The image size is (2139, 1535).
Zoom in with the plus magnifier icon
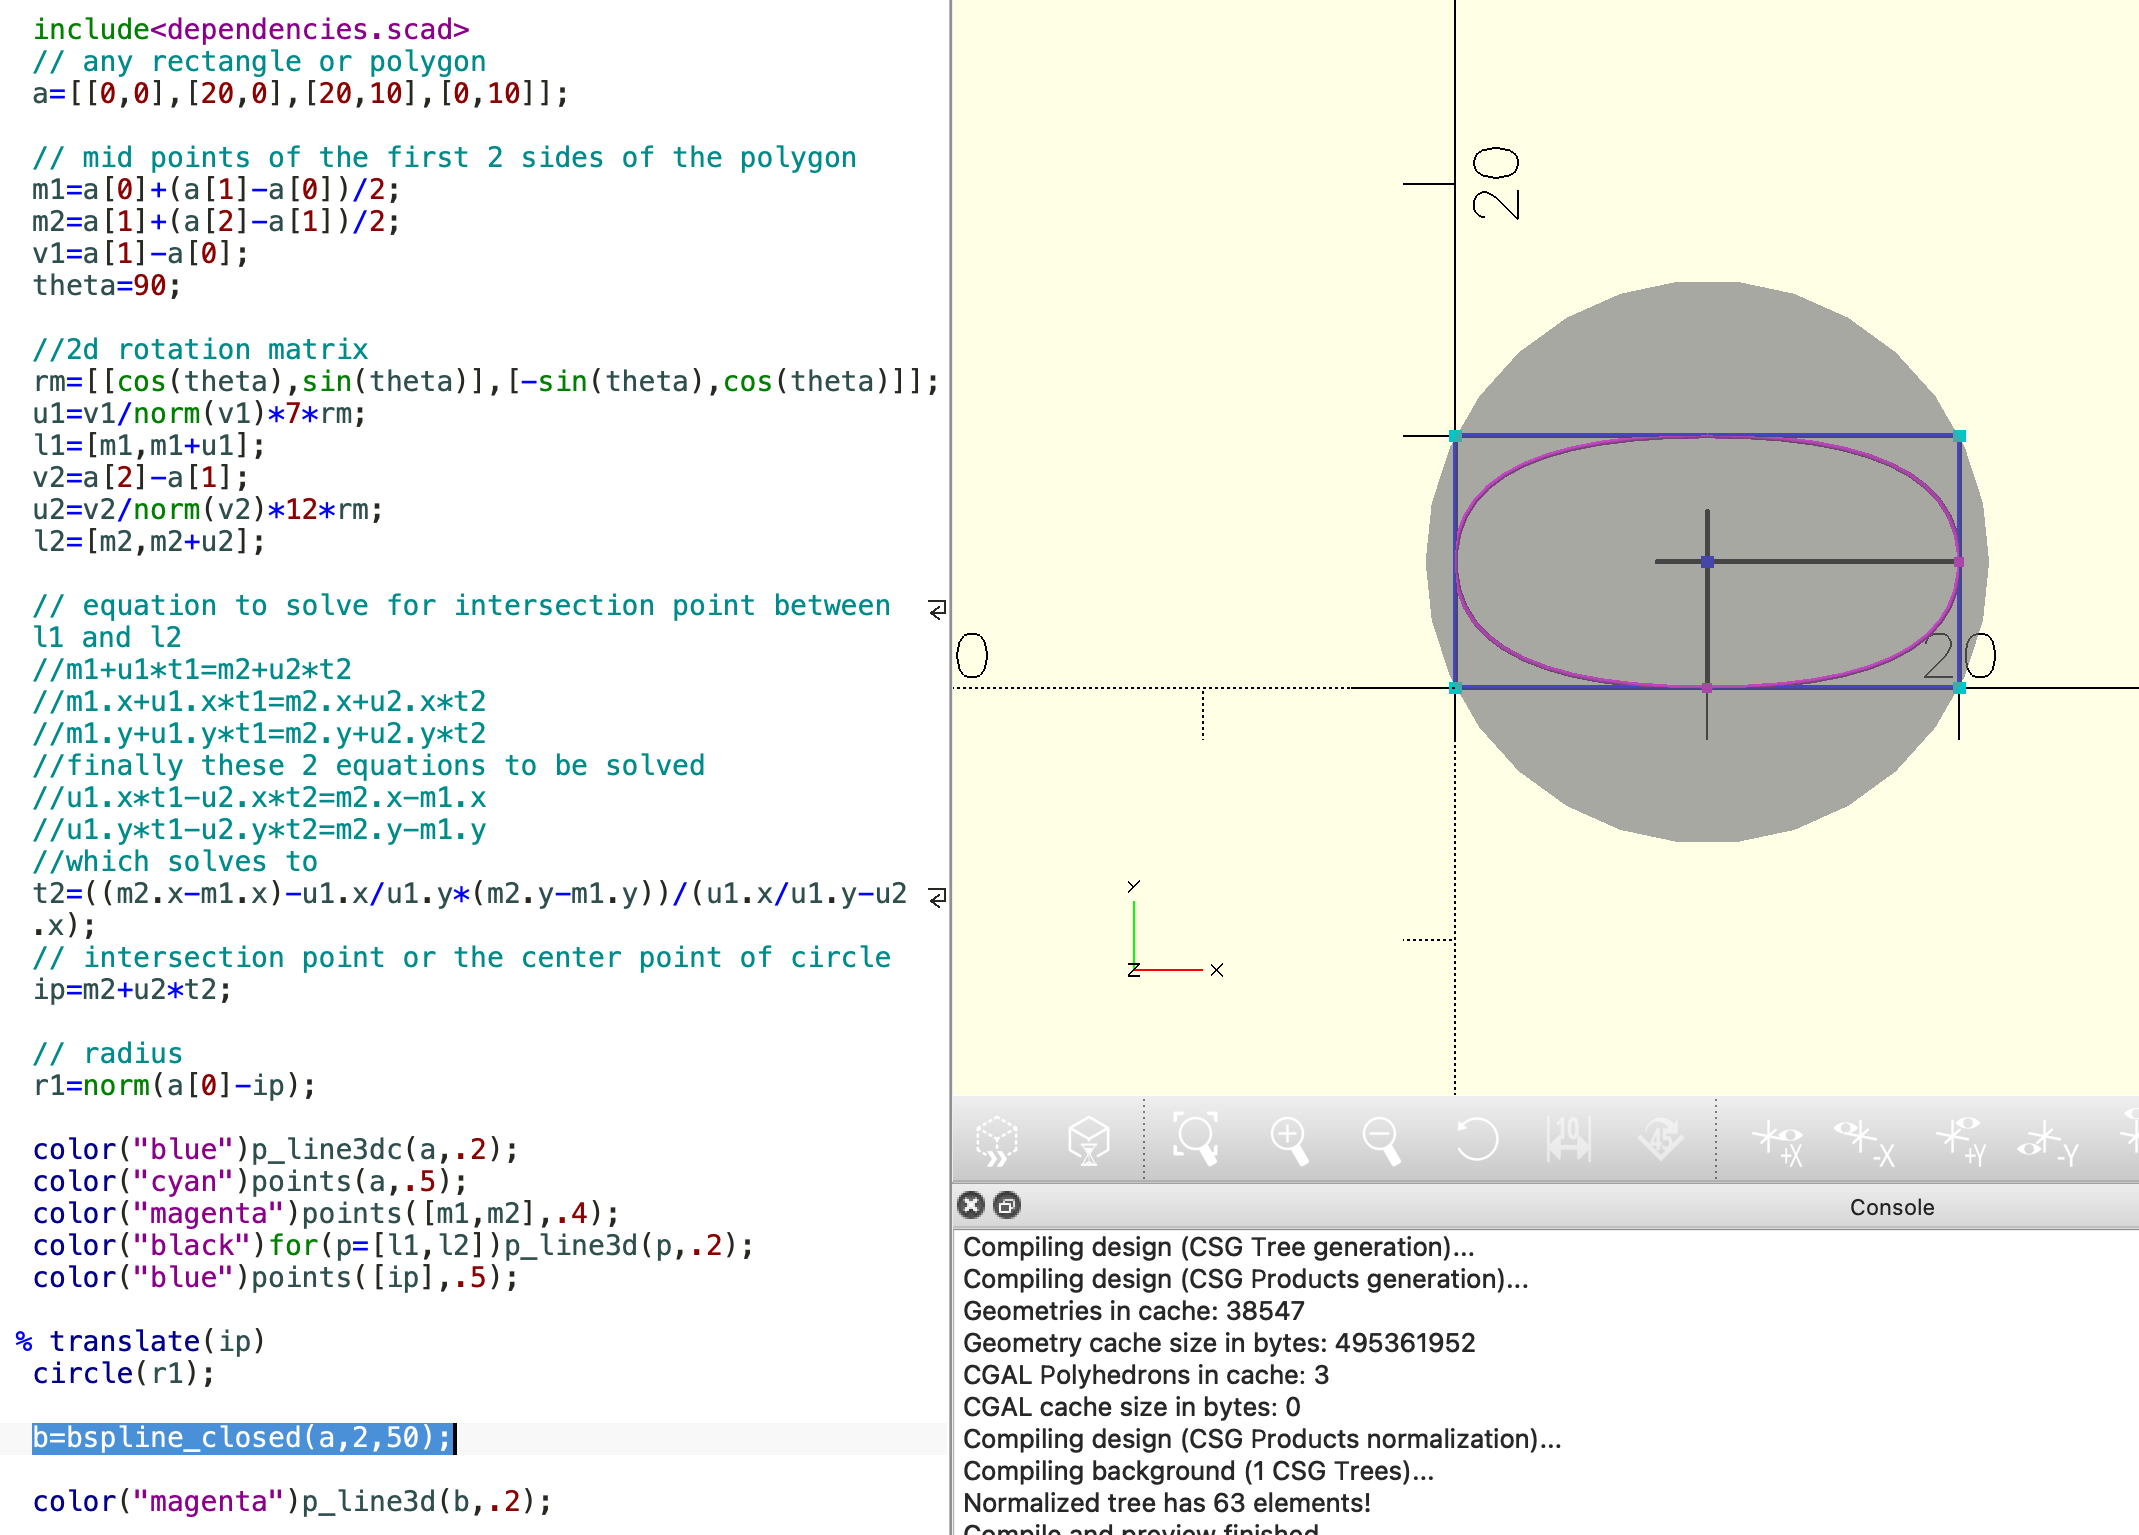(1289, 1140)
